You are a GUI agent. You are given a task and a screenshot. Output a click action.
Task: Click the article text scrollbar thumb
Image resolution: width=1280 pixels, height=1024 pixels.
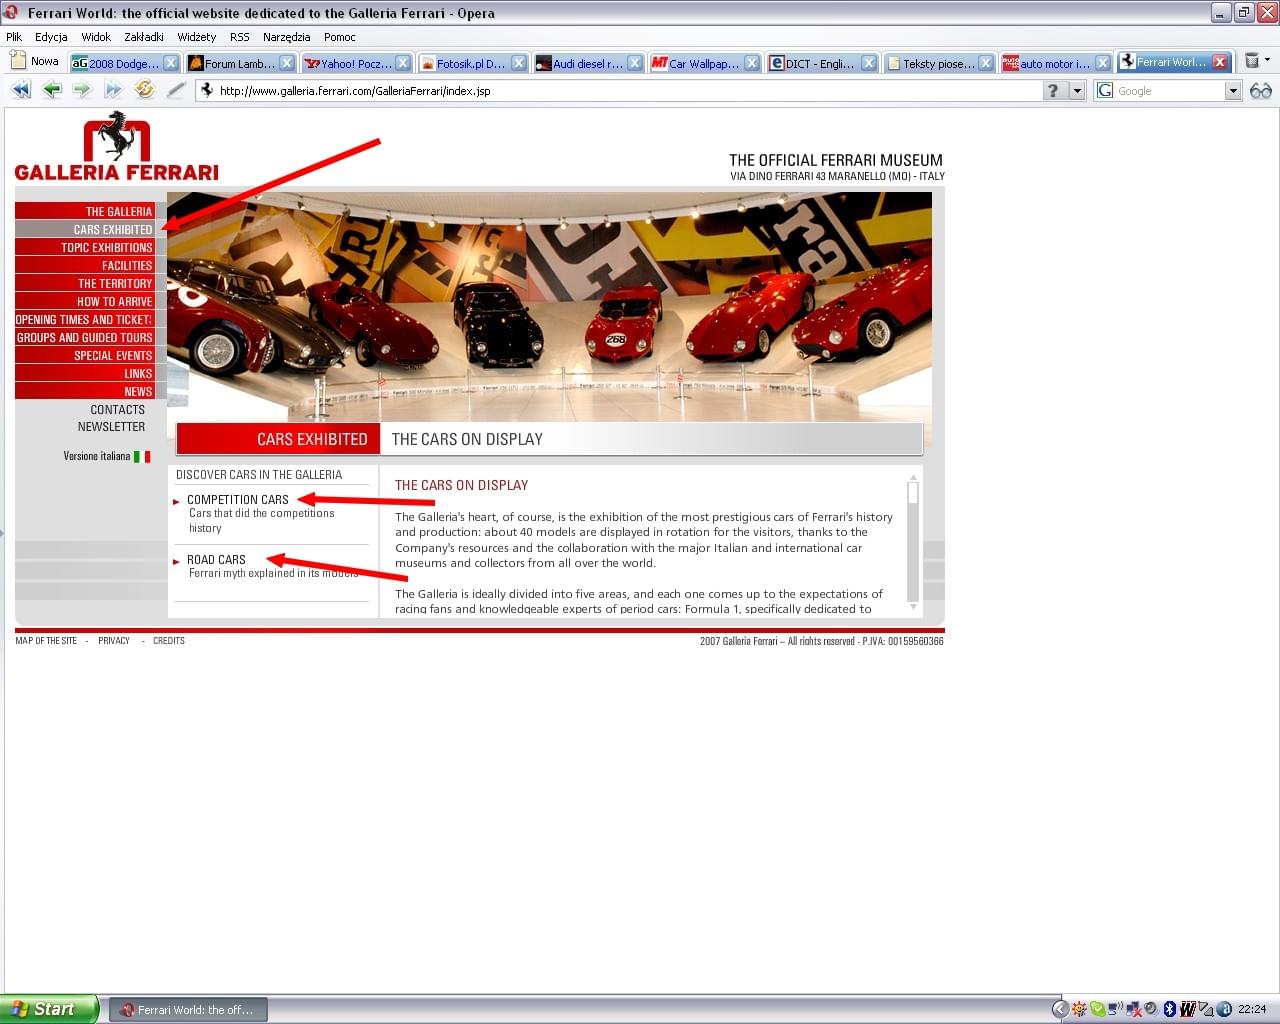912,493
